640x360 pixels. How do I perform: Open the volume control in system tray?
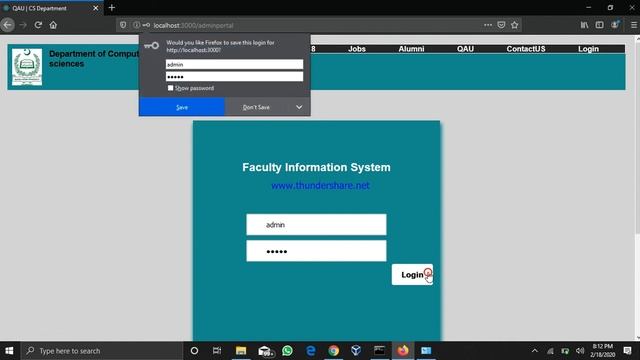click(580, 351)
